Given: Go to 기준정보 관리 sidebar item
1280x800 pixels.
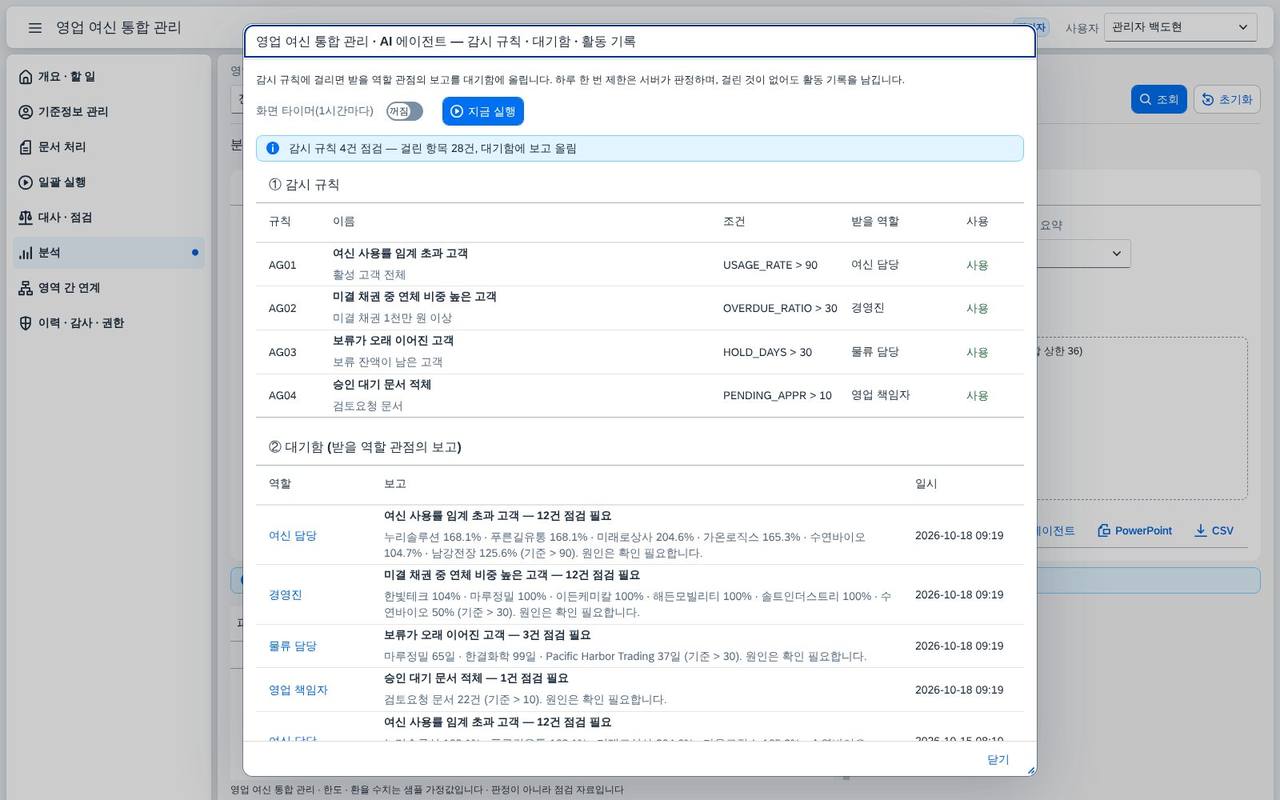Looking at the screenshot, I should click(x=109, y=111).
